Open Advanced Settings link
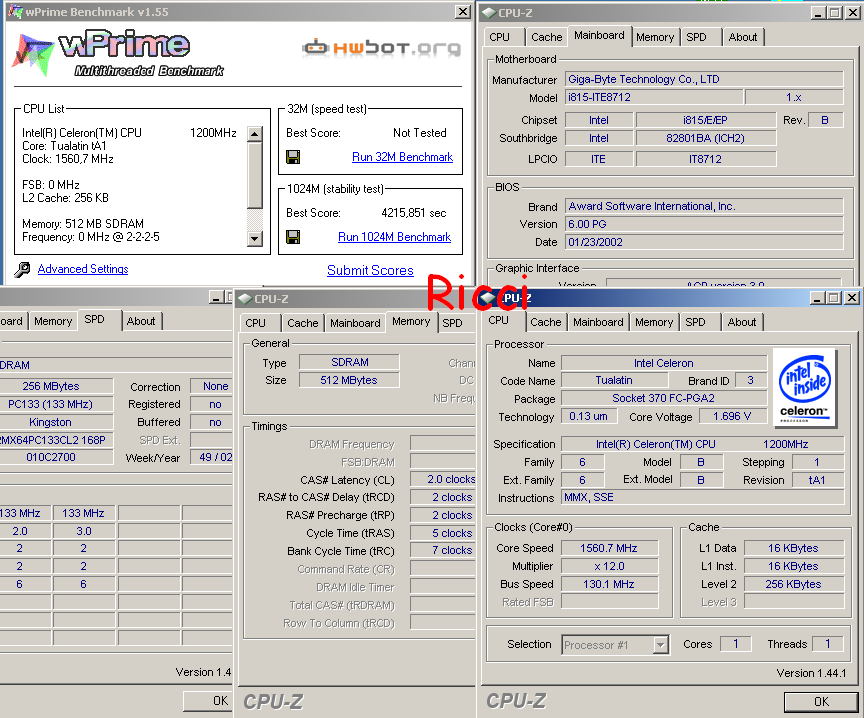Viewport: 864px width, 718px height. point(83,269)
